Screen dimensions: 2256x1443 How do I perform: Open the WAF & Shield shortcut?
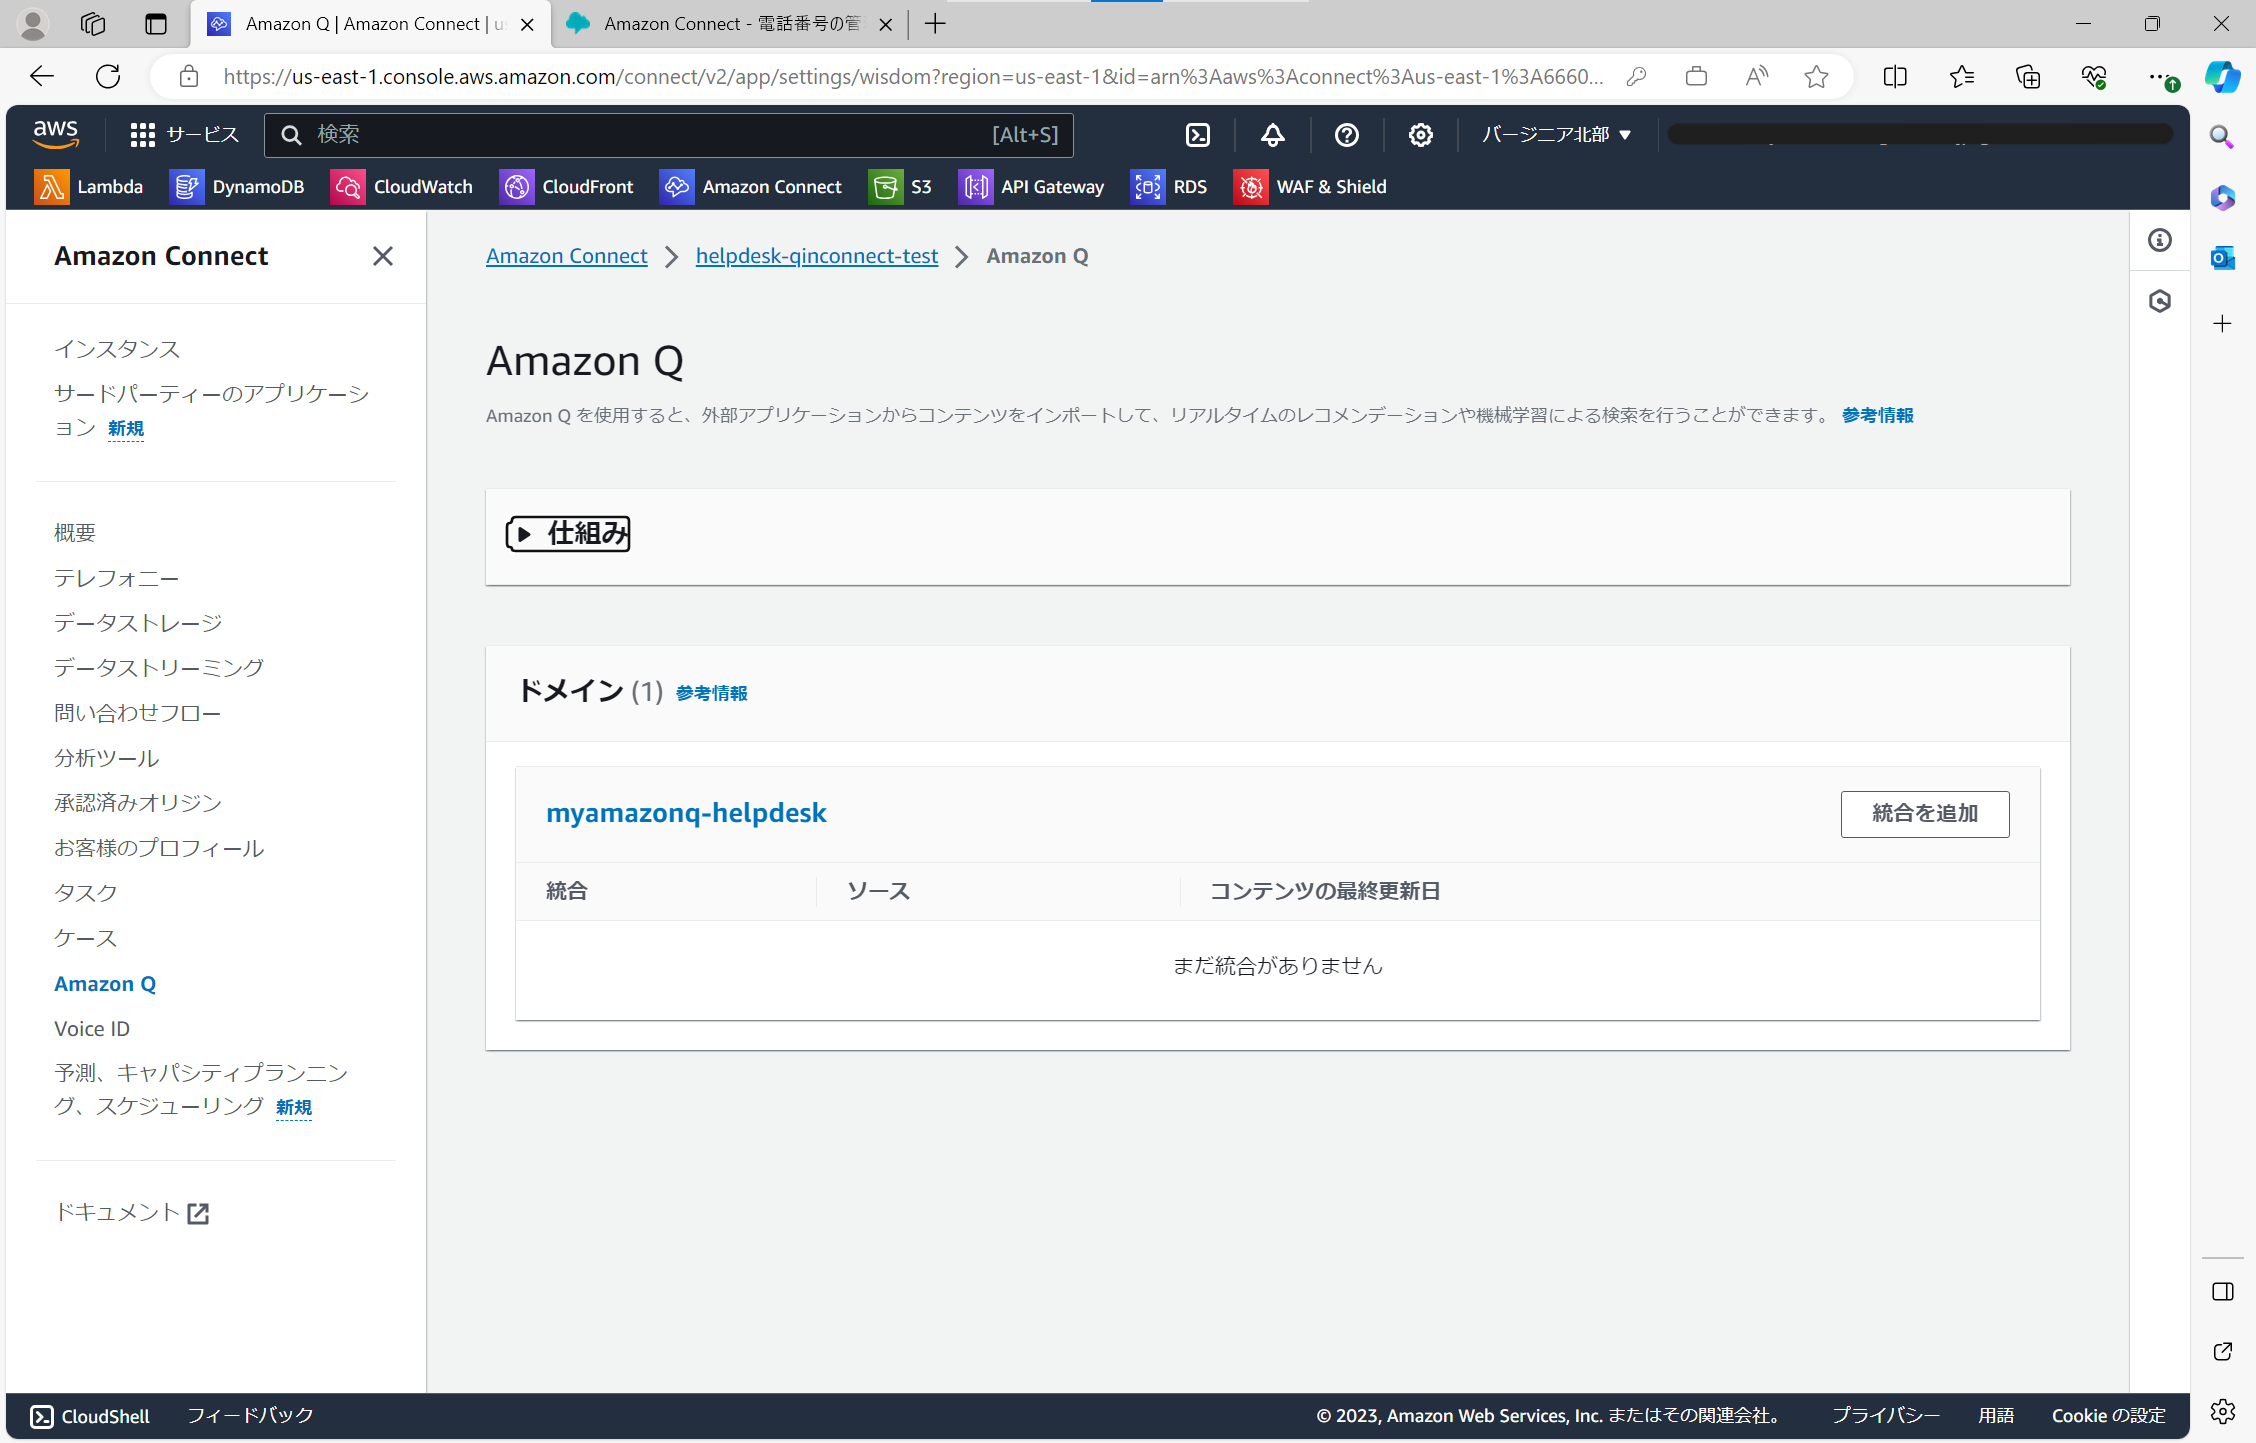[x=1310, y=187]
